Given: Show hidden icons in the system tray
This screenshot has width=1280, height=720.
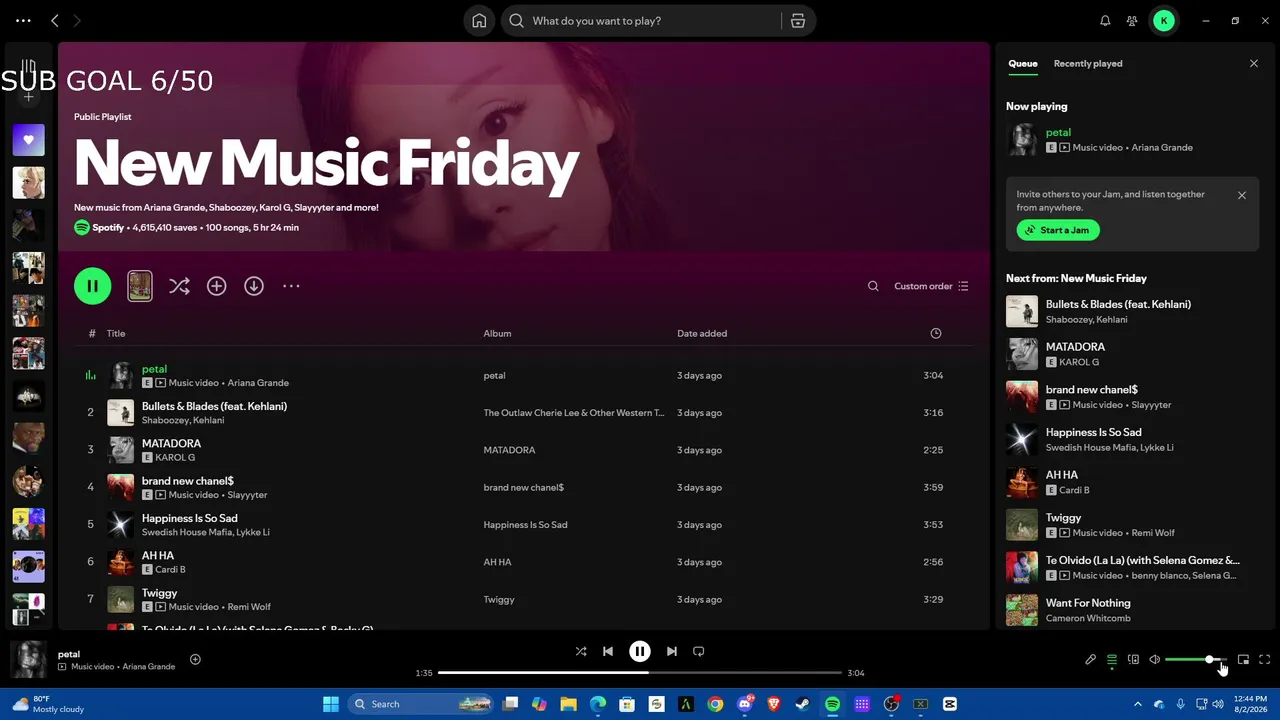Looking at the screenshot, I should (1138, 704).
